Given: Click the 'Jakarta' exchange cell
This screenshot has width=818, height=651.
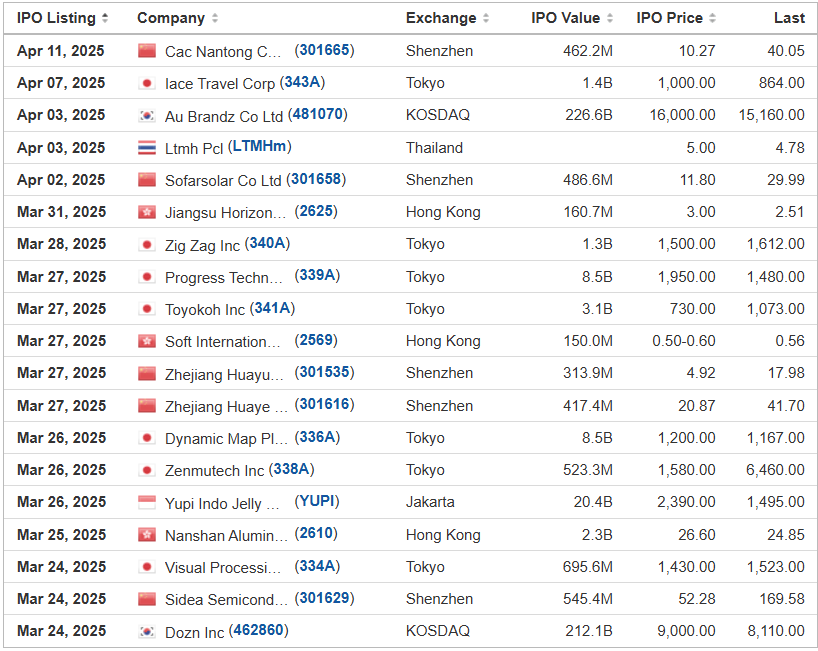Looking at the screenshot, I should (430, 502).
